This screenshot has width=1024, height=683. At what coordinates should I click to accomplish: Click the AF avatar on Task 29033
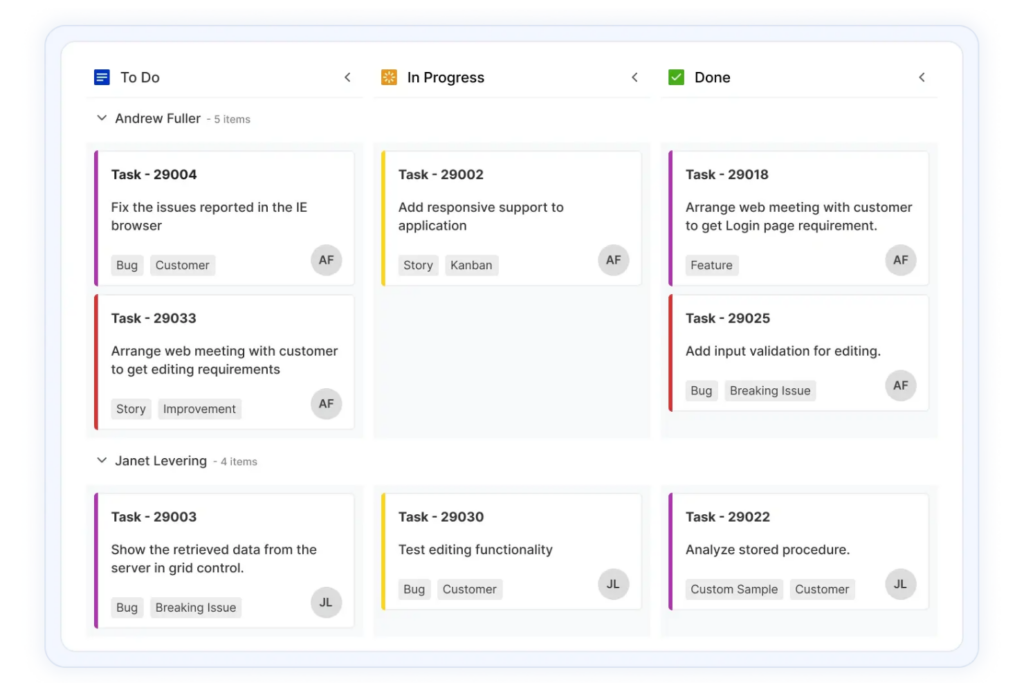click(326, 404)
